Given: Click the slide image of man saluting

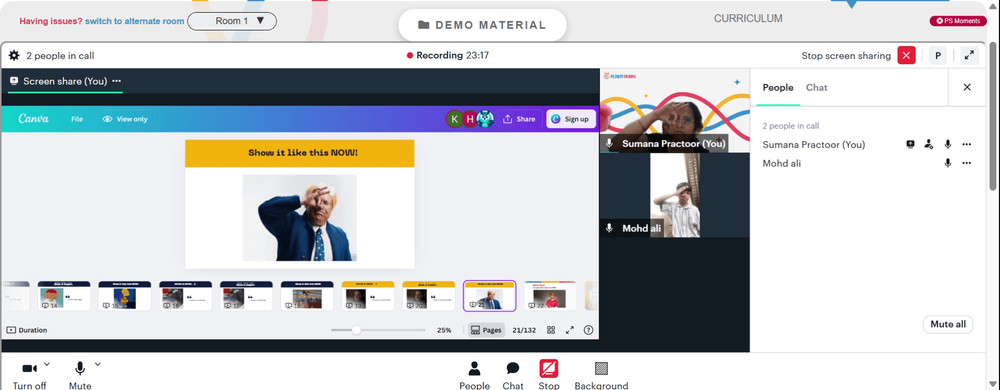Looking at the screenshot, I should (300, 218).
